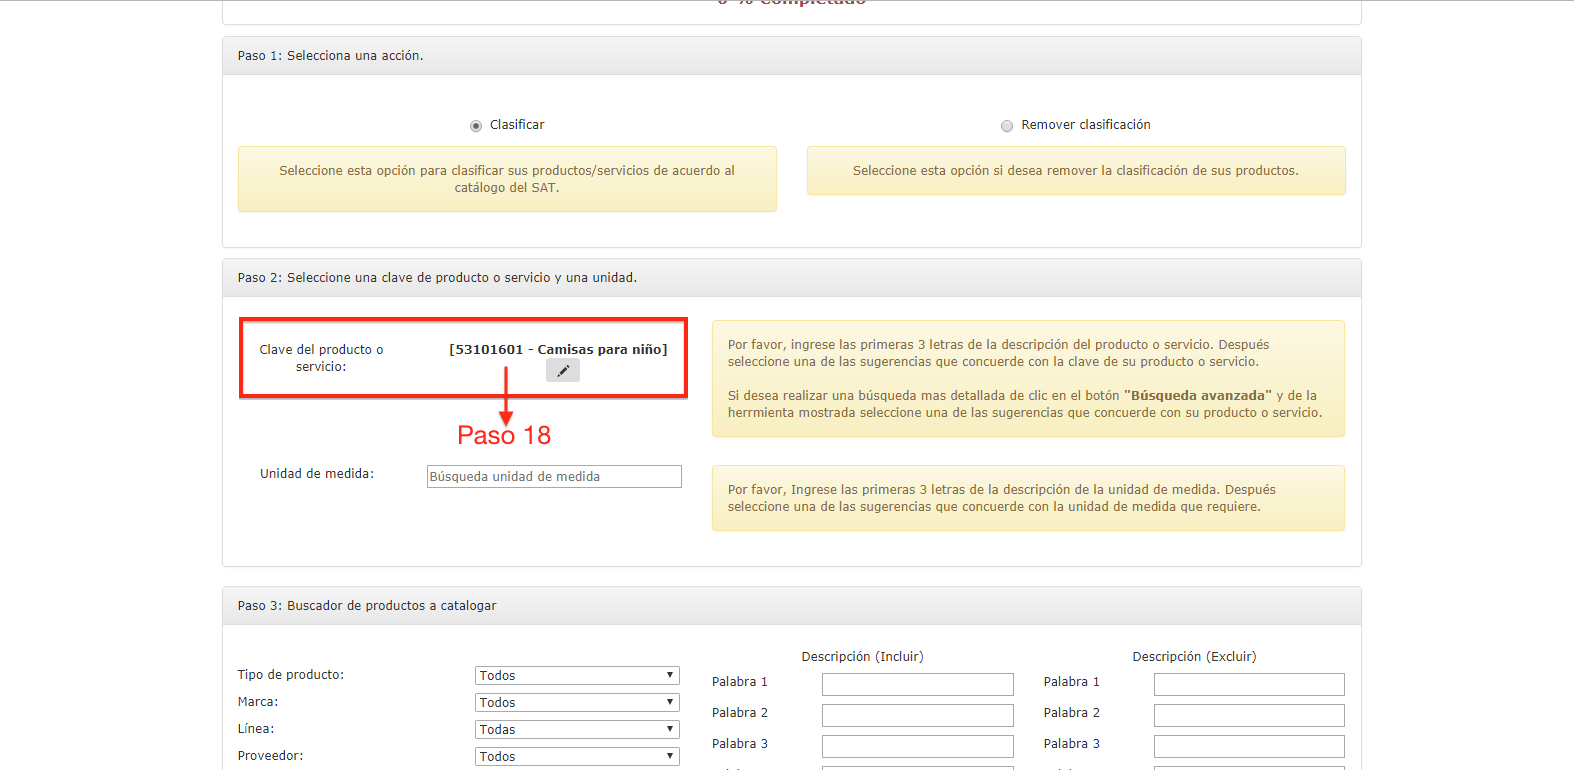Viewport: 1574px width, 770px height.
Task: Open the Tipo de producto dropdown
Action: (577, 676)
